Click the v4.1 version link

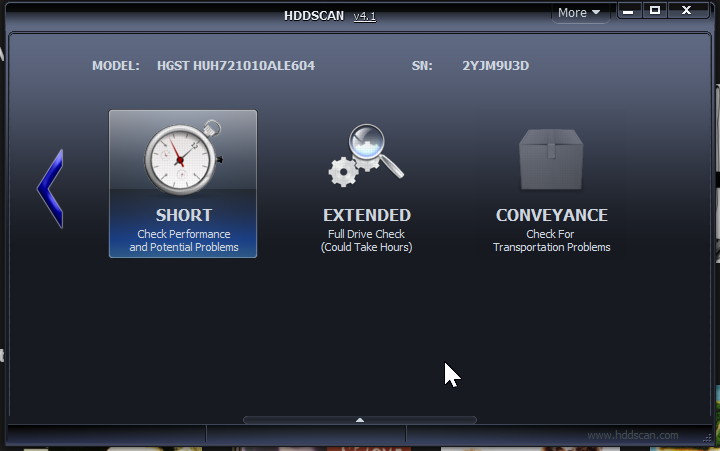click(x=365, y=16)
